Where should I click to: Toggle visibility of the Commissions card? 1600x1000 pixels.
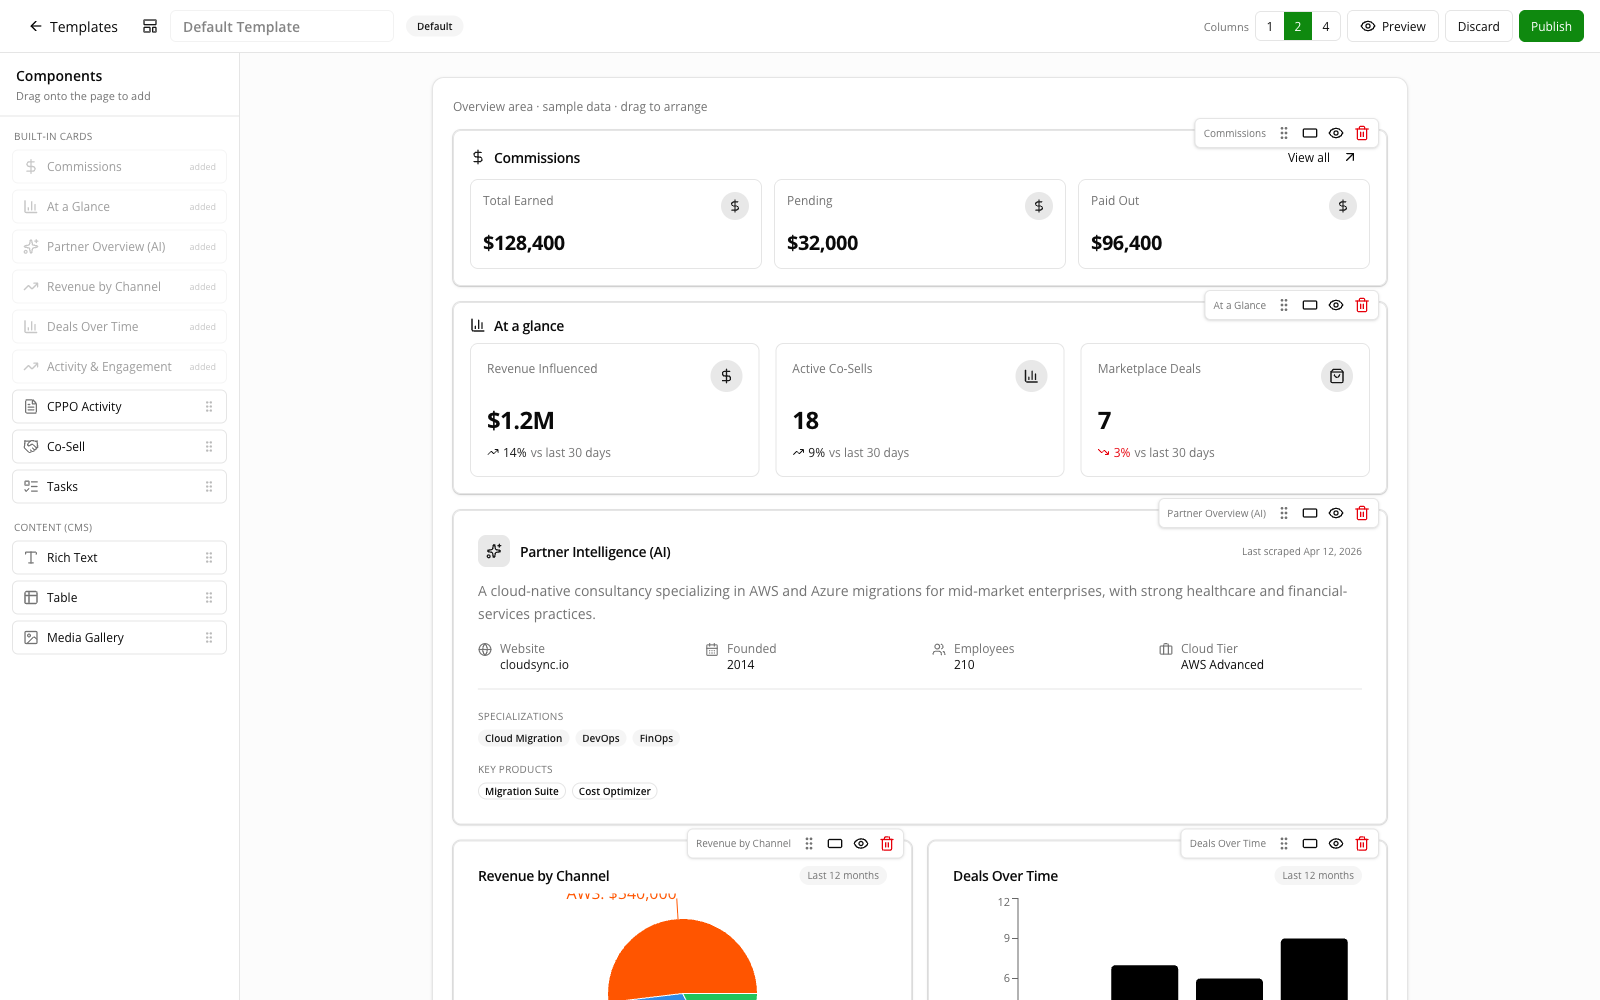(x=1336, y=133)
